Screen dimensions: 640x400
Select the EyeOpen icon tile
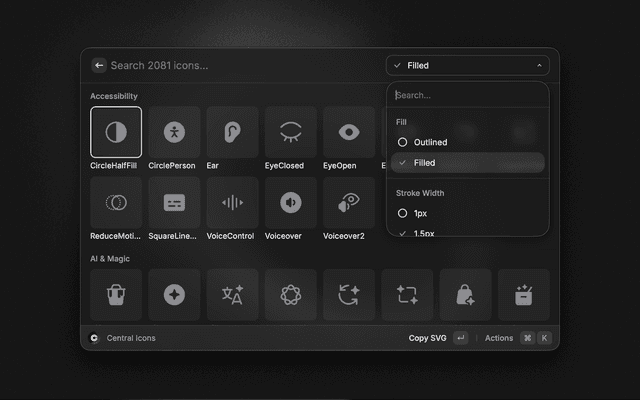349,132
